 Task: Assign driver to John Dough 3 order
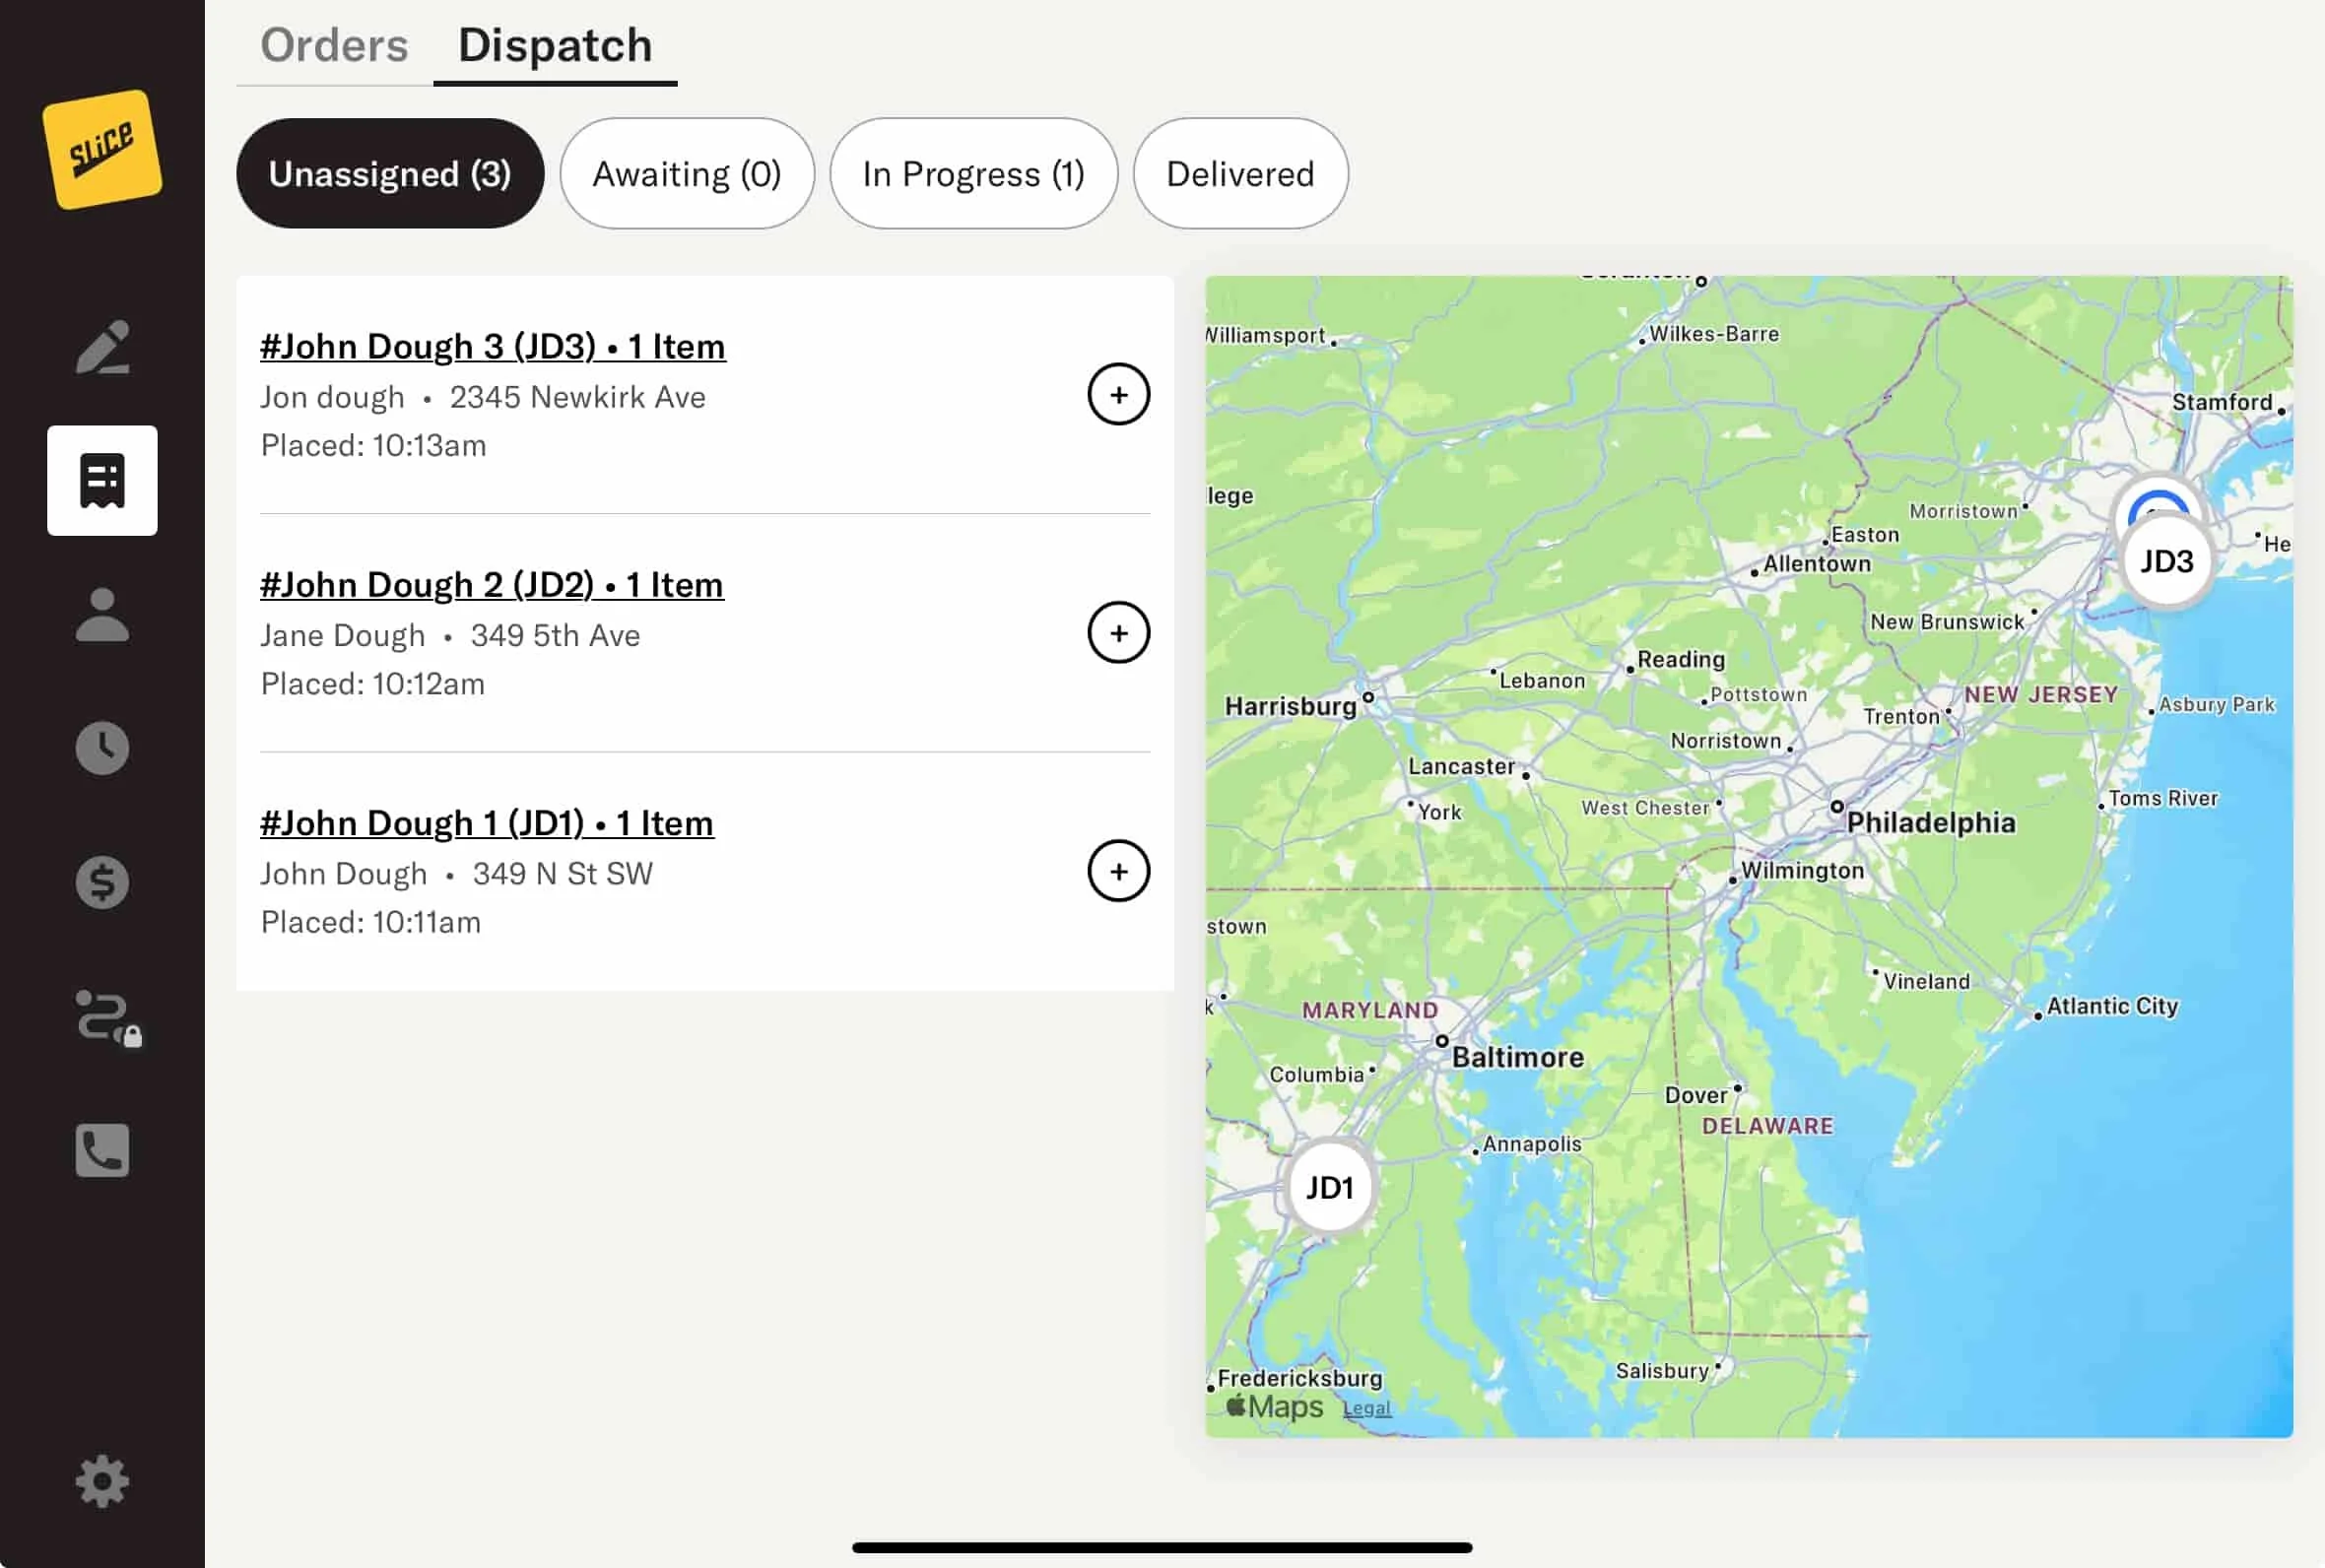click(1118, 394)
